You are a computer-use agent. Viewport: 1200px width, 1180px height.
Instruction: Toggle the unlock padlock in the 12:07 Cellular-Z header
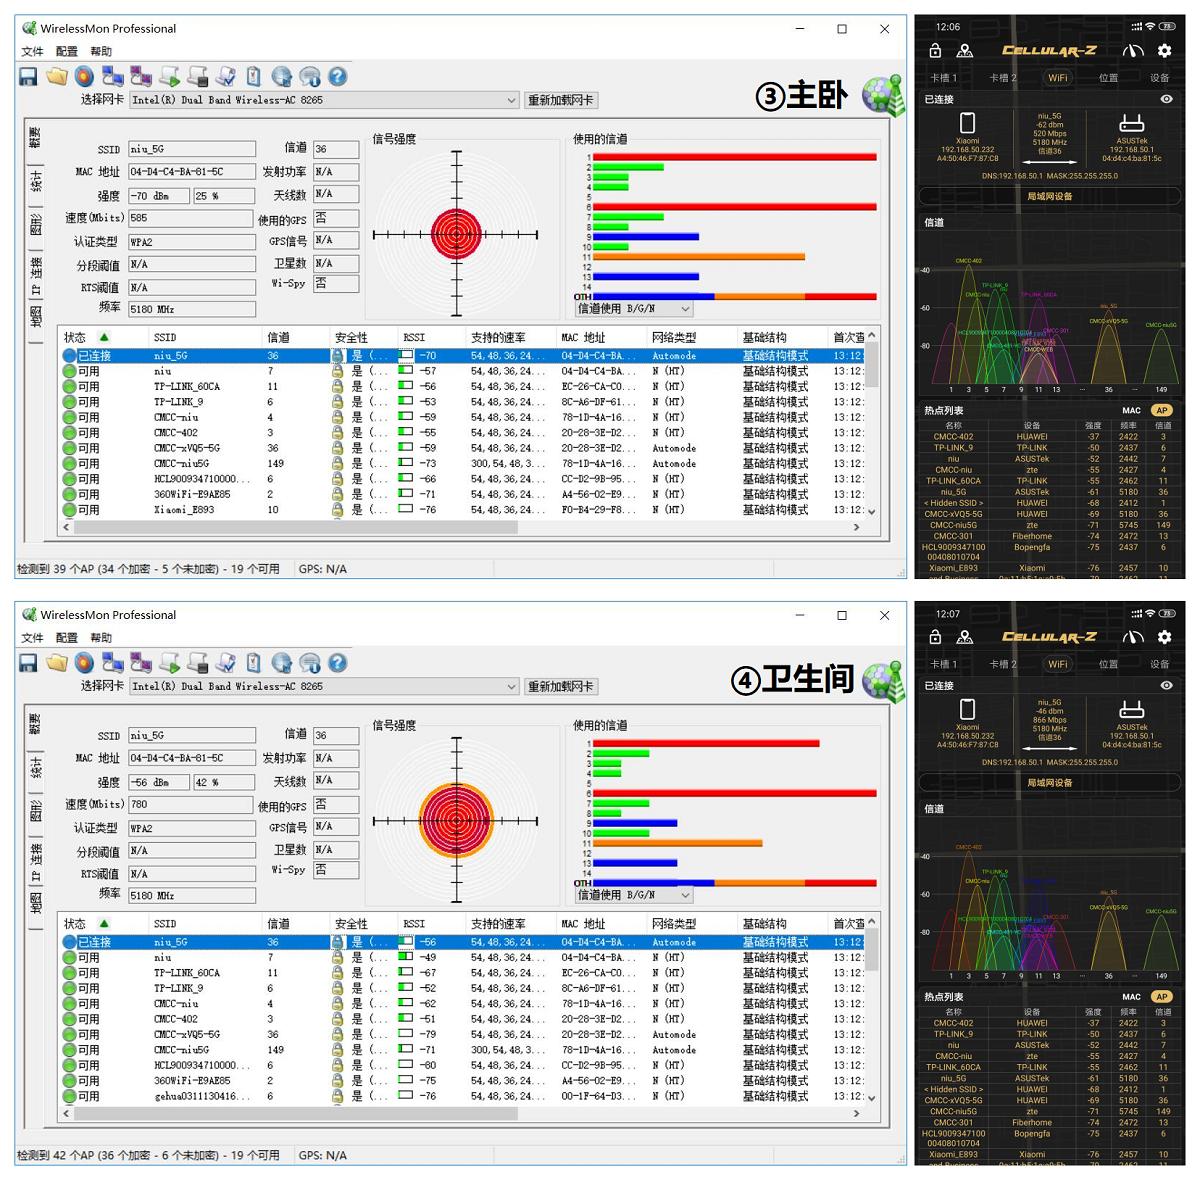click(935, 637)
